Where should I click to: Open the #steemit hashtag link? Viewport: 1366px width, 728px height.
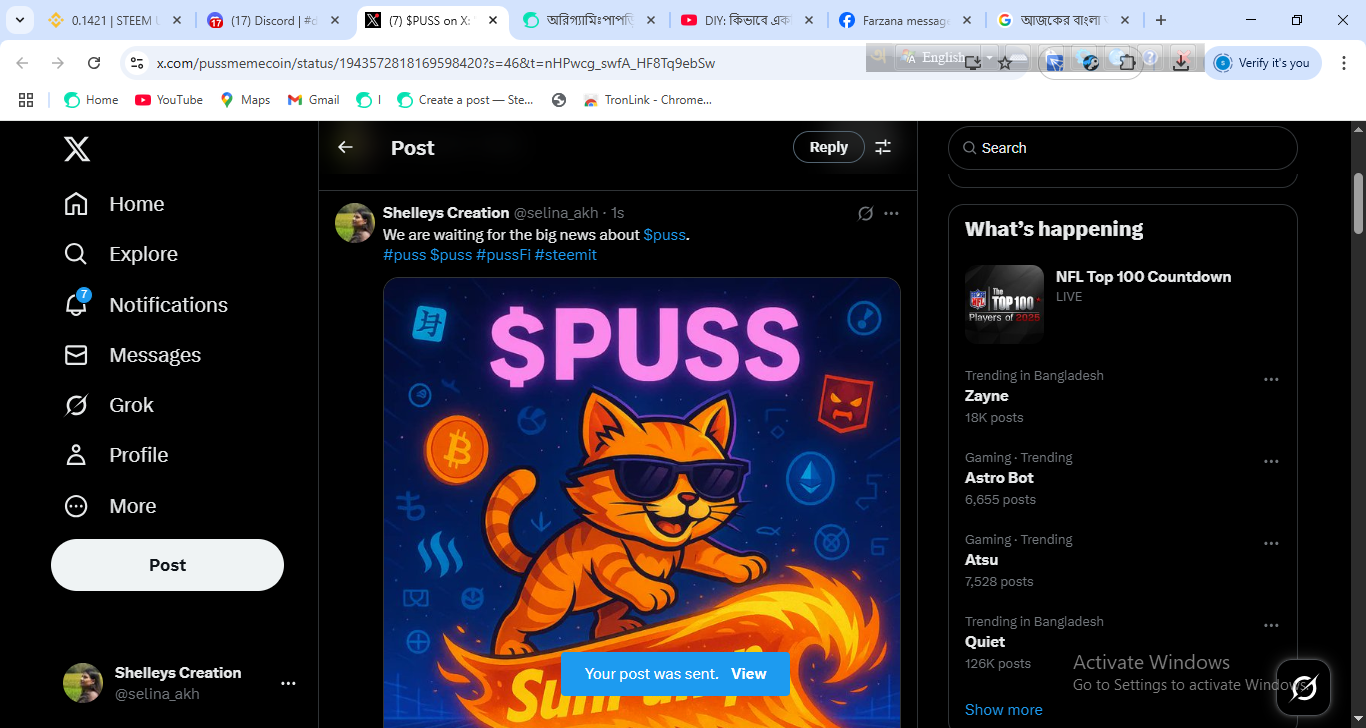566,255
